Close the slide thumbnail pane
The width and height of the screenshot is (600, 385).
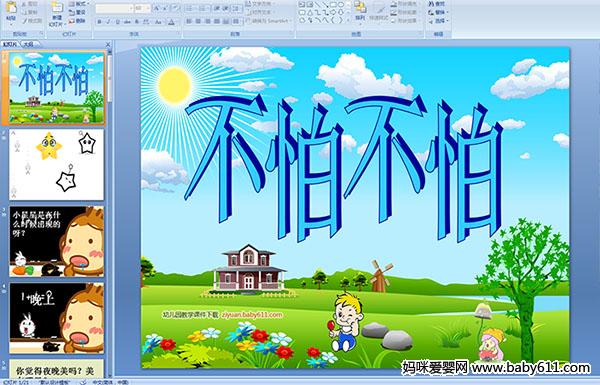(x=108, y=44)
